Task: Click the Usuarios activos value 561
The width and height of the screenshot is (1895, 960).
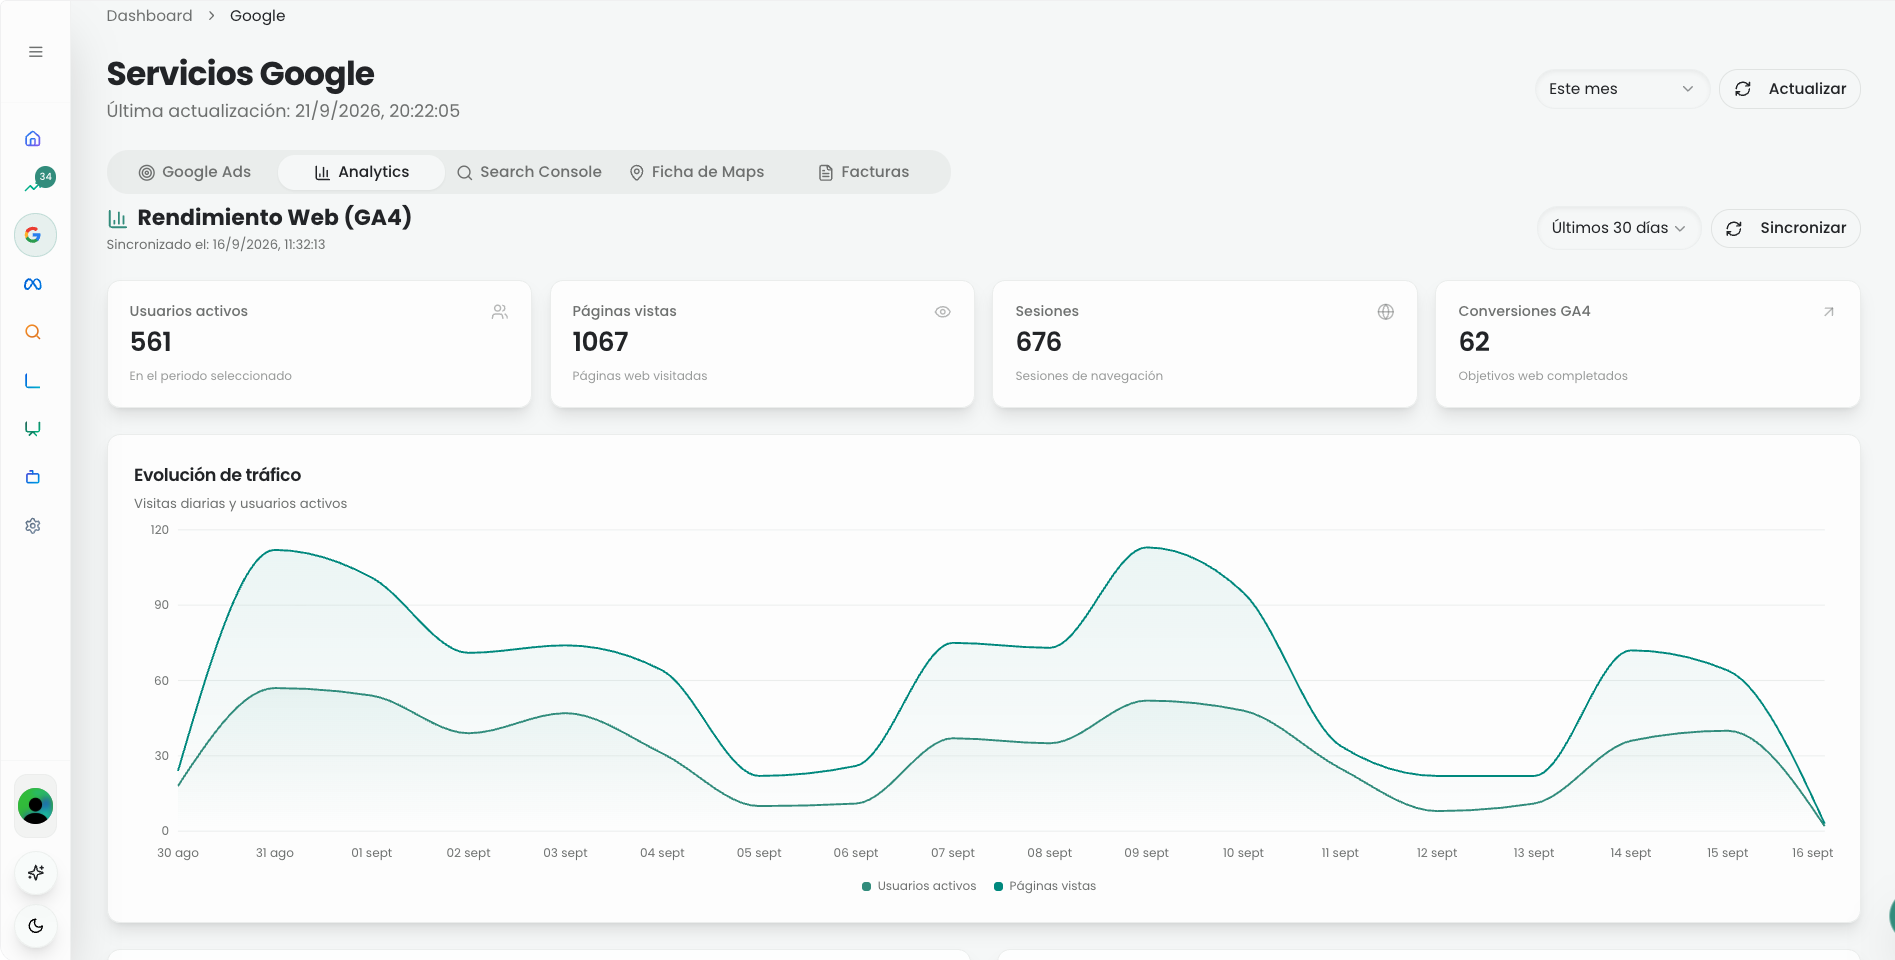Action: [x=151, y=342]
